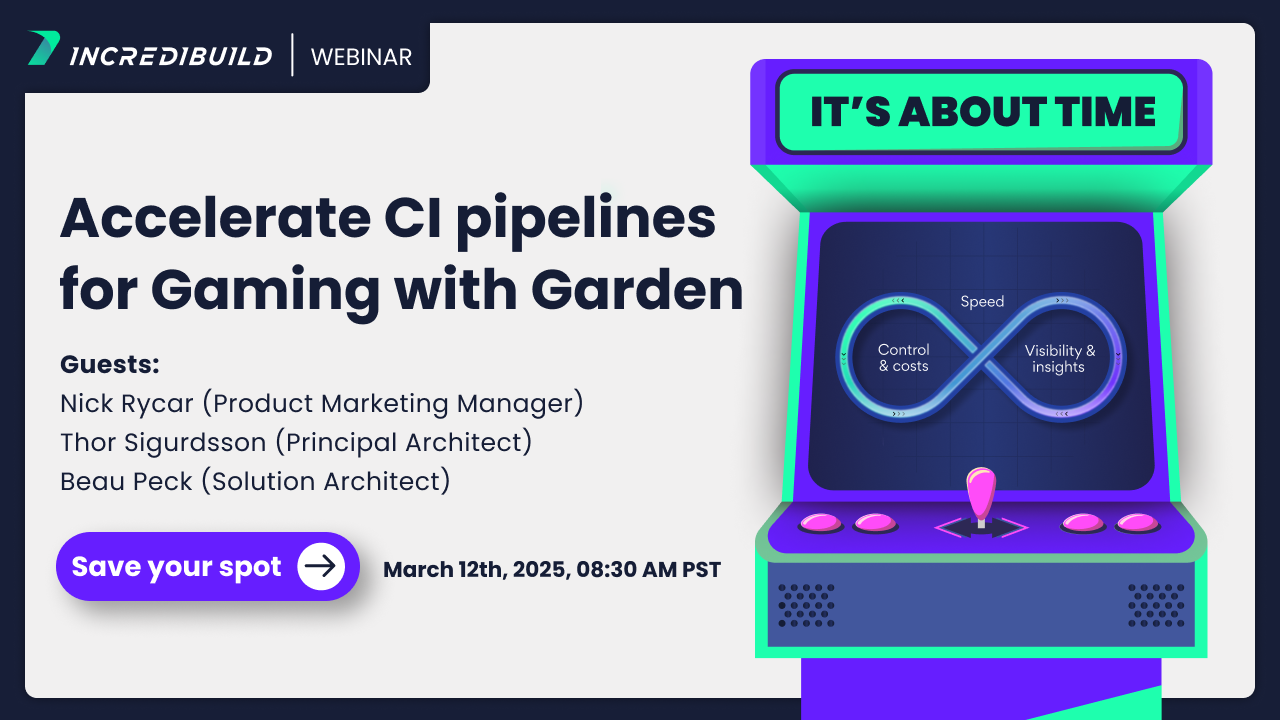This screenshot has height=720, width=1280.
Task: Click the text for Gaming with Garden
Action: [401, 289]
